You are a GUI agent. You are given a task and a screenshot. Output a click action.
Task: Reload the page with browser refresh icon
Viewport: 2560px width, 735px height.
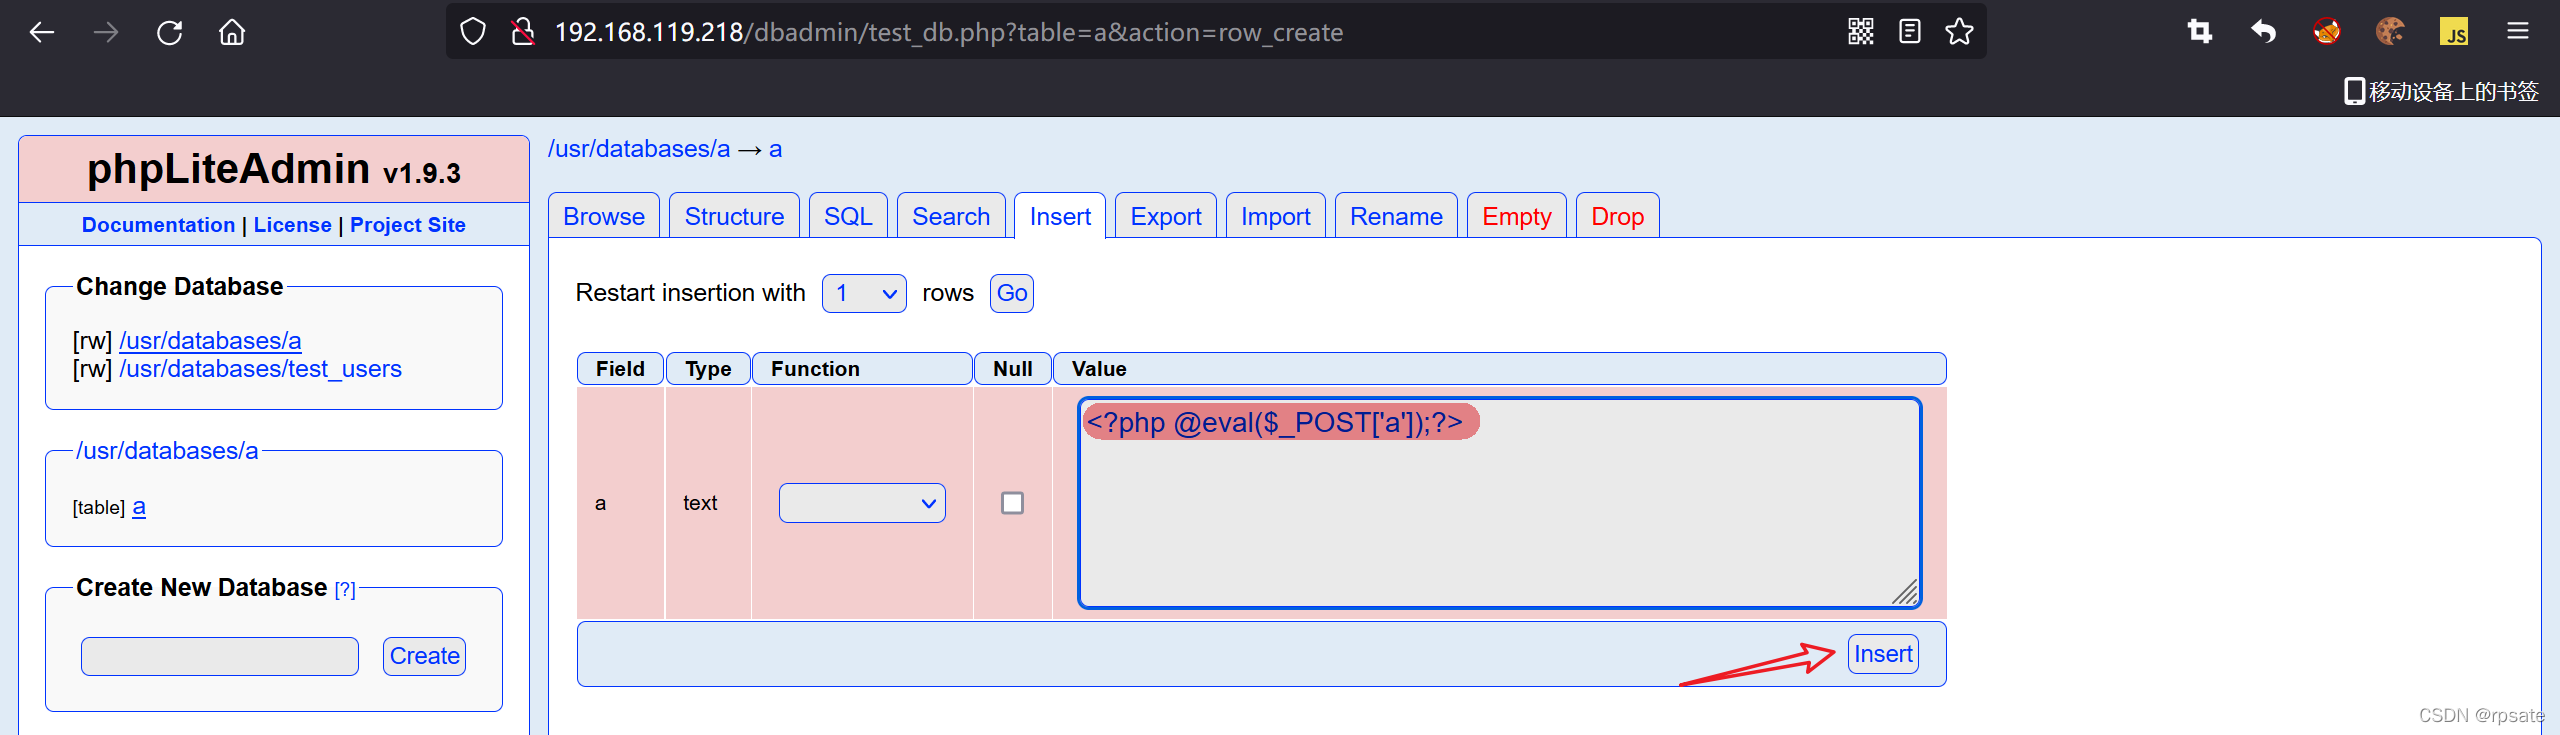(169, 33)
